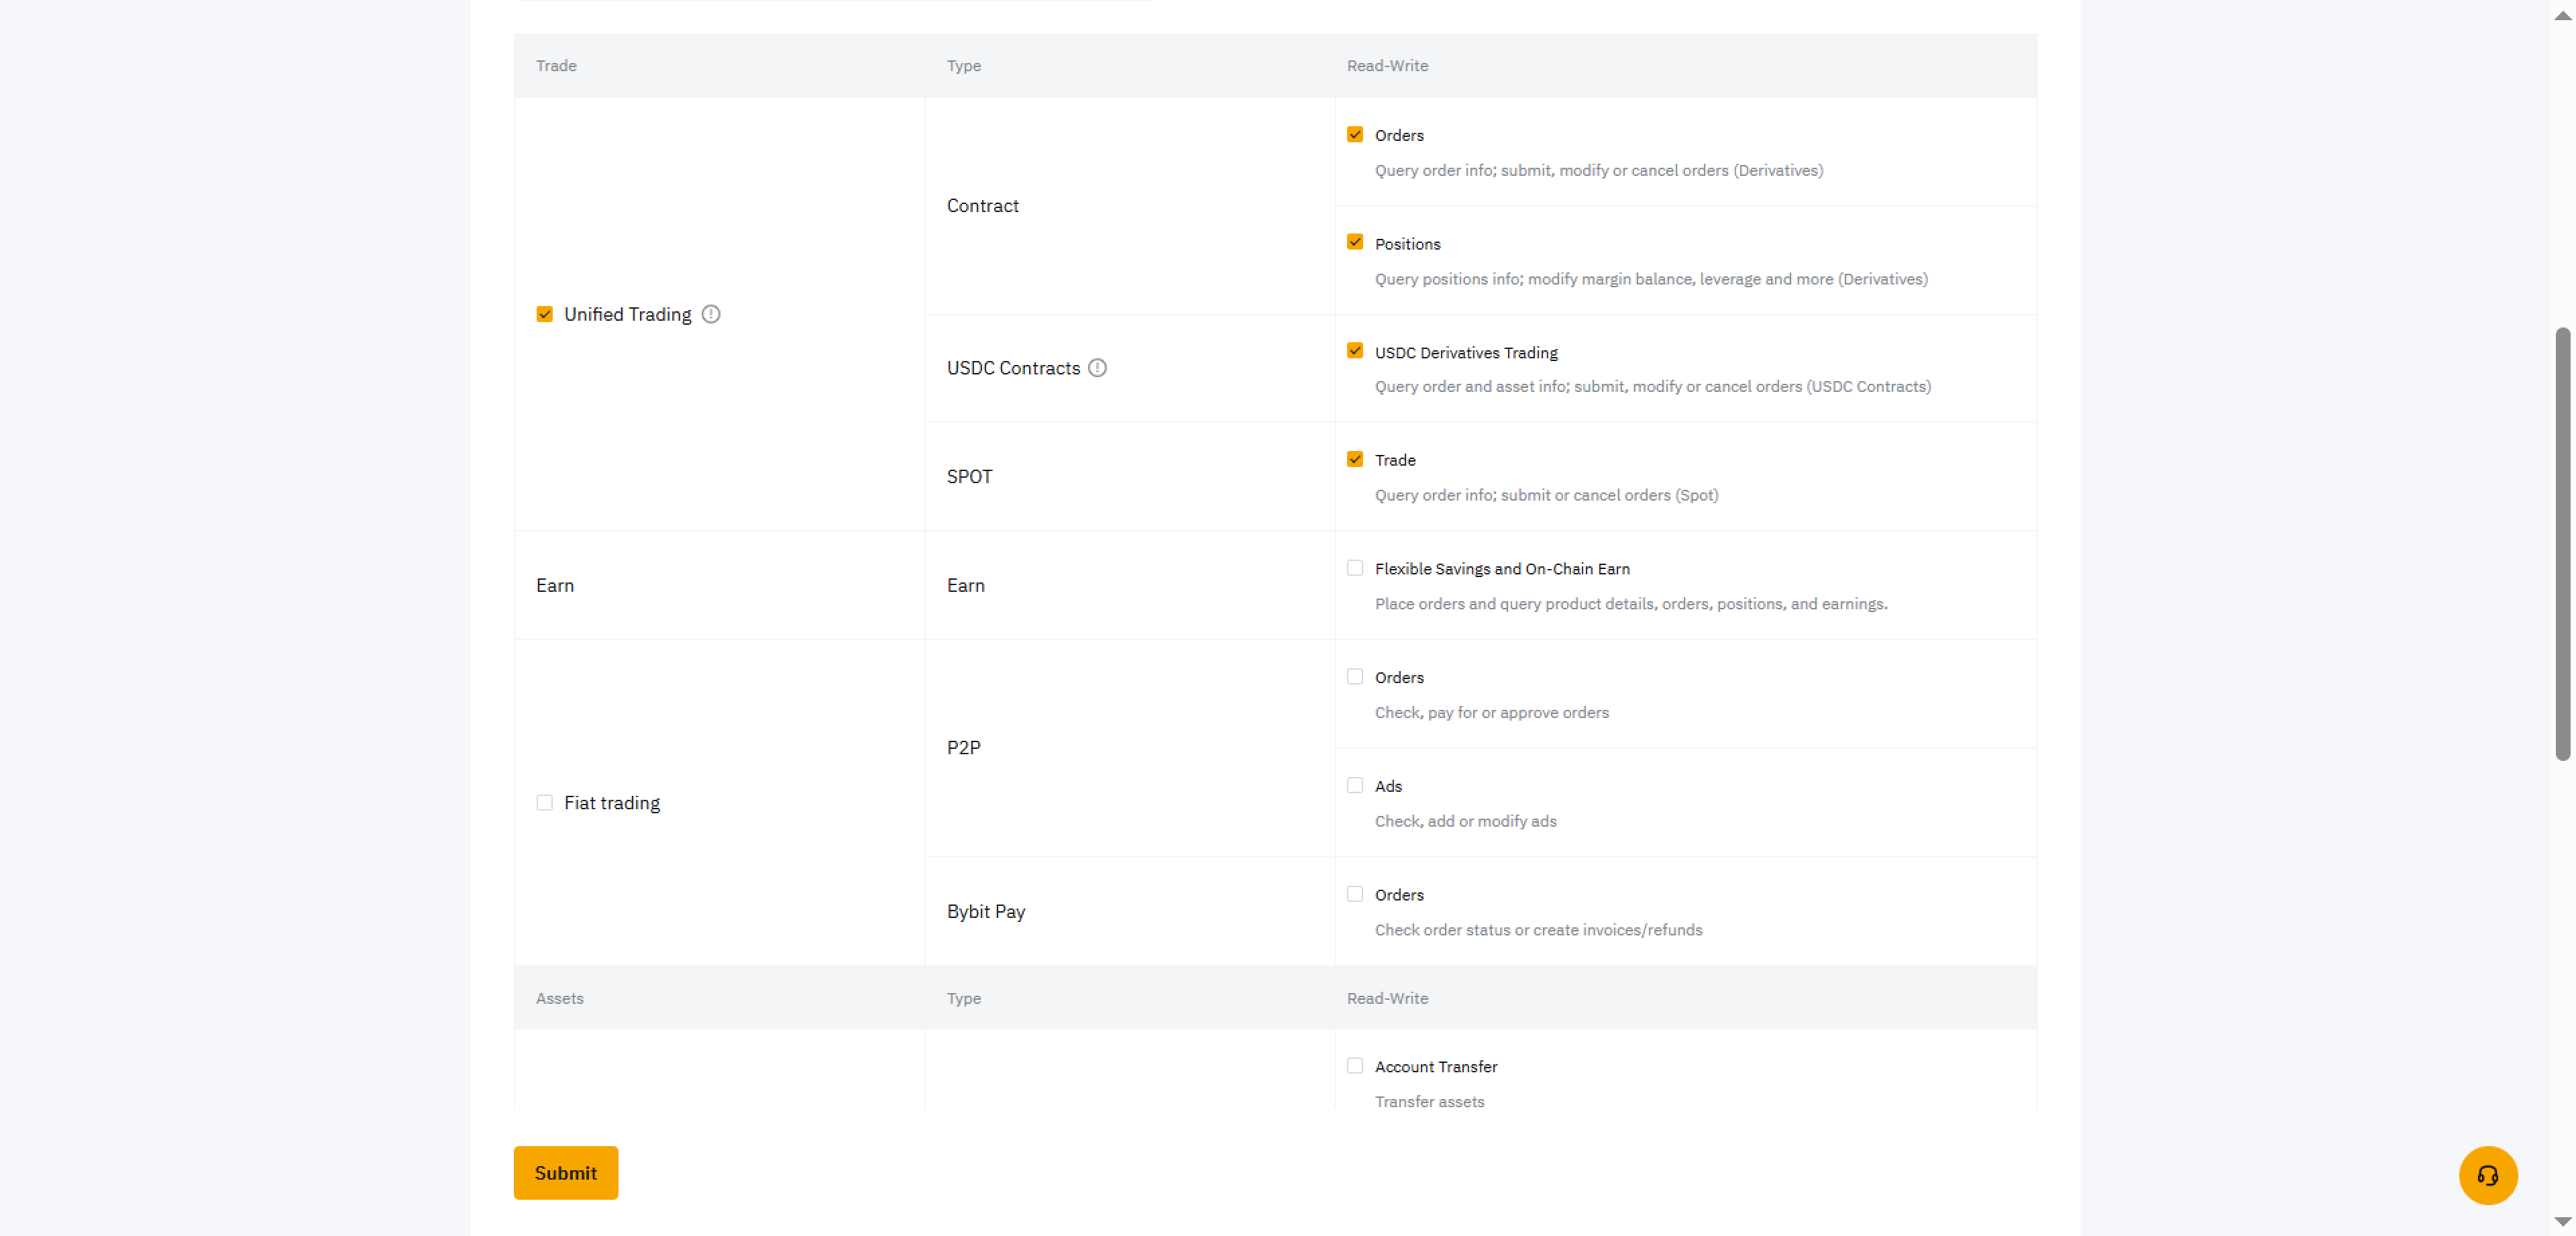Viewport: 2576px width, 1236px height.
Task: Uncheck Positions permission checkbox
Action: [x=1354, y=243]
